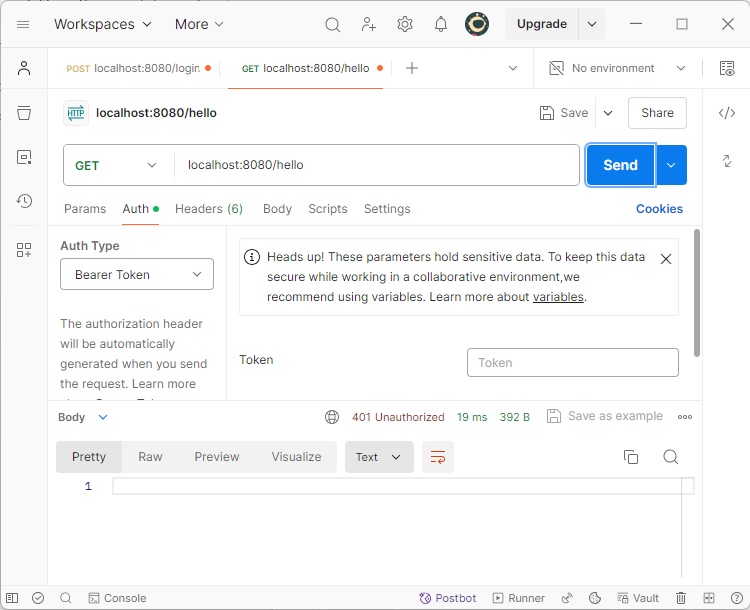The width and height of the screenshot is (750, 610).
Task: Switch to the Headers (6) tab
Action: pyautogui.click(x=208, y=209)
